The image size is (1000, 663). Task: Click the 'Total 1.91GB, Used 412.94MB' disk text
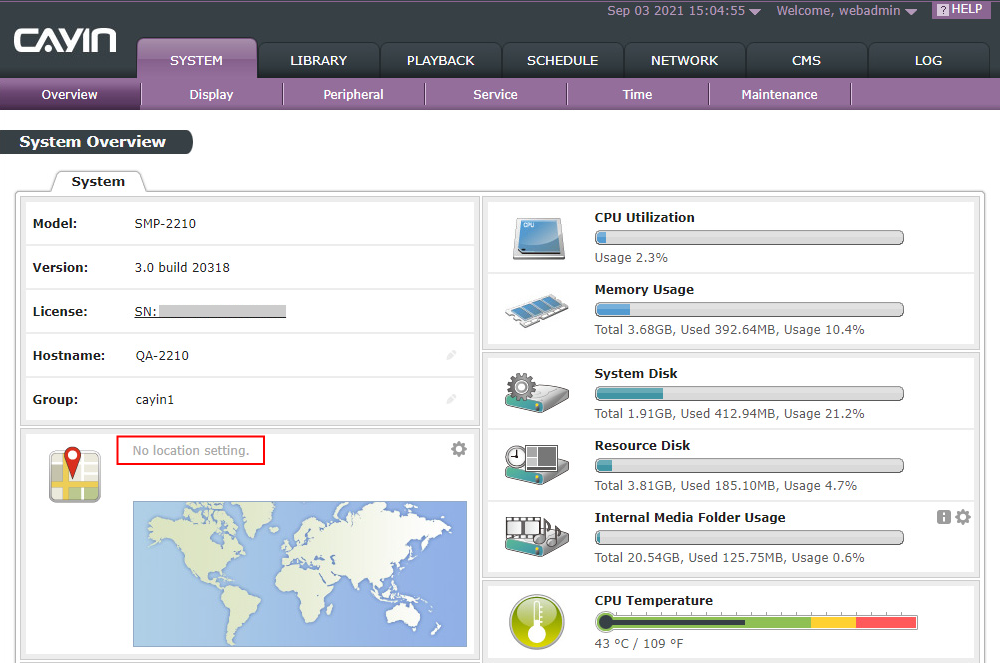tap(684, 413)
